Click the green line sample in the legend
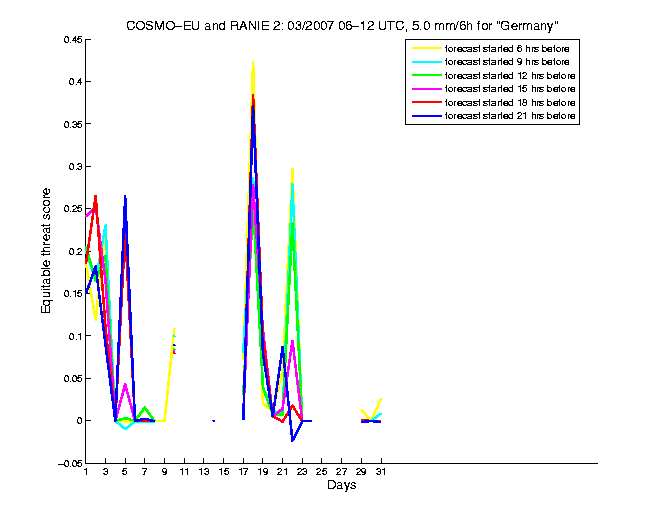660x520 pixels. coord(427,76)
